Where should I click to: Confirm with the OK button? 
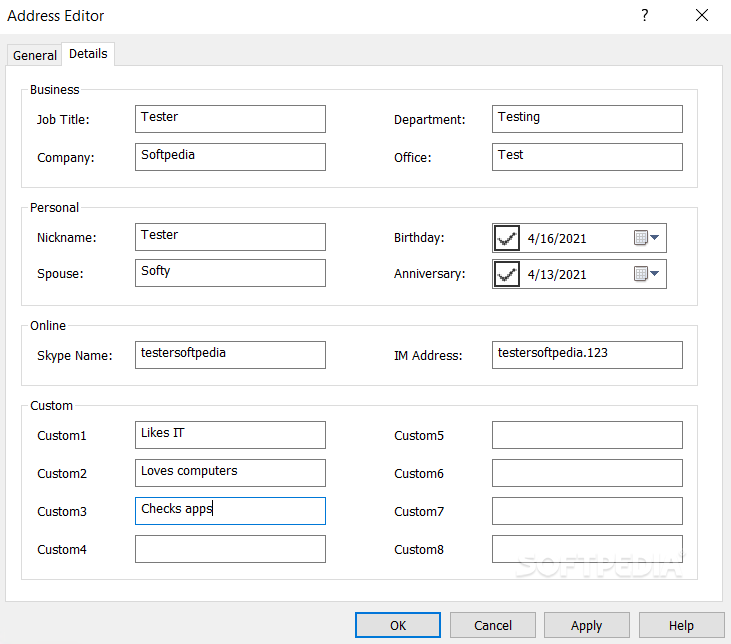point(398,625)
